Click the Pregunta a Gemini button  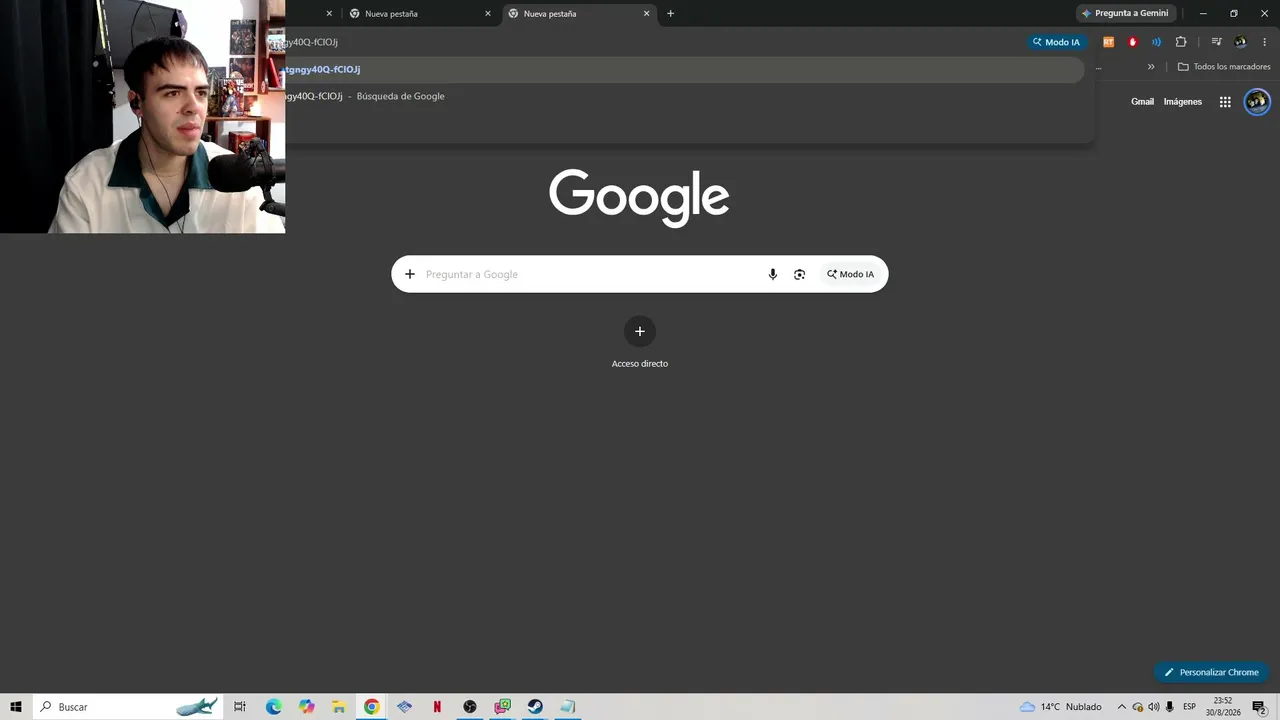(x=1125, y=13)
